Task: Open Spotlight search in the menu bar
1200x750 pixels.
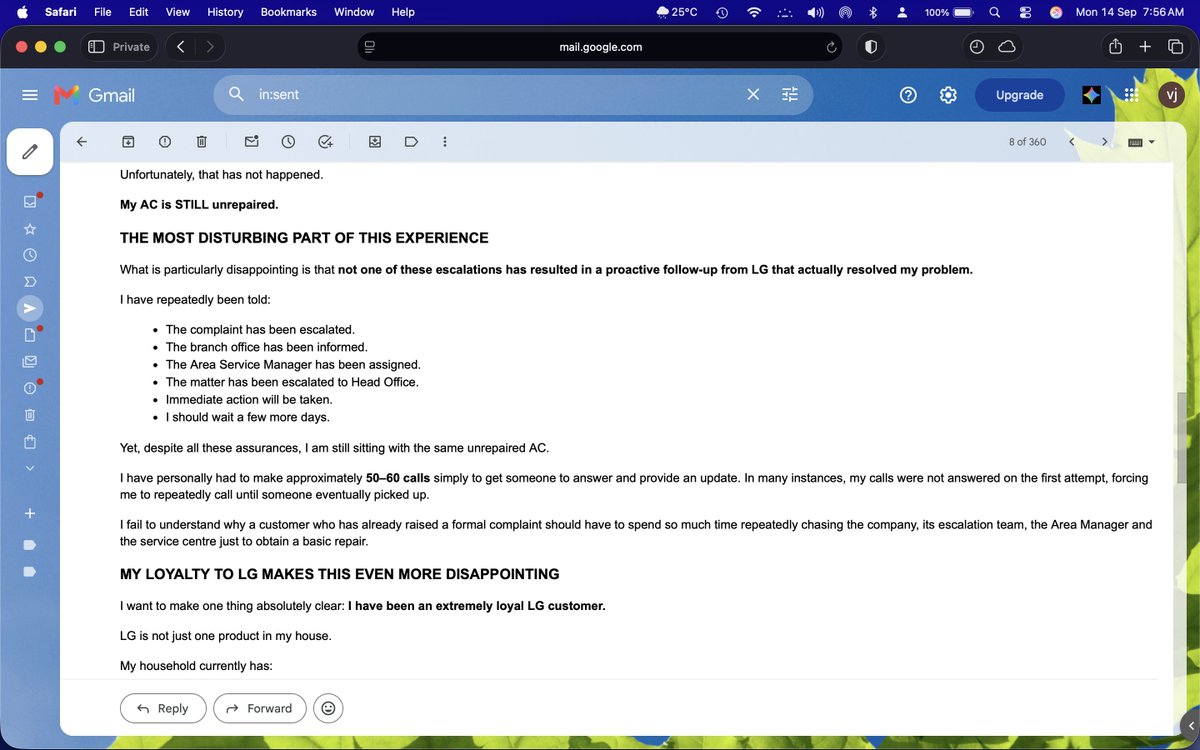Action: point(994,12)
